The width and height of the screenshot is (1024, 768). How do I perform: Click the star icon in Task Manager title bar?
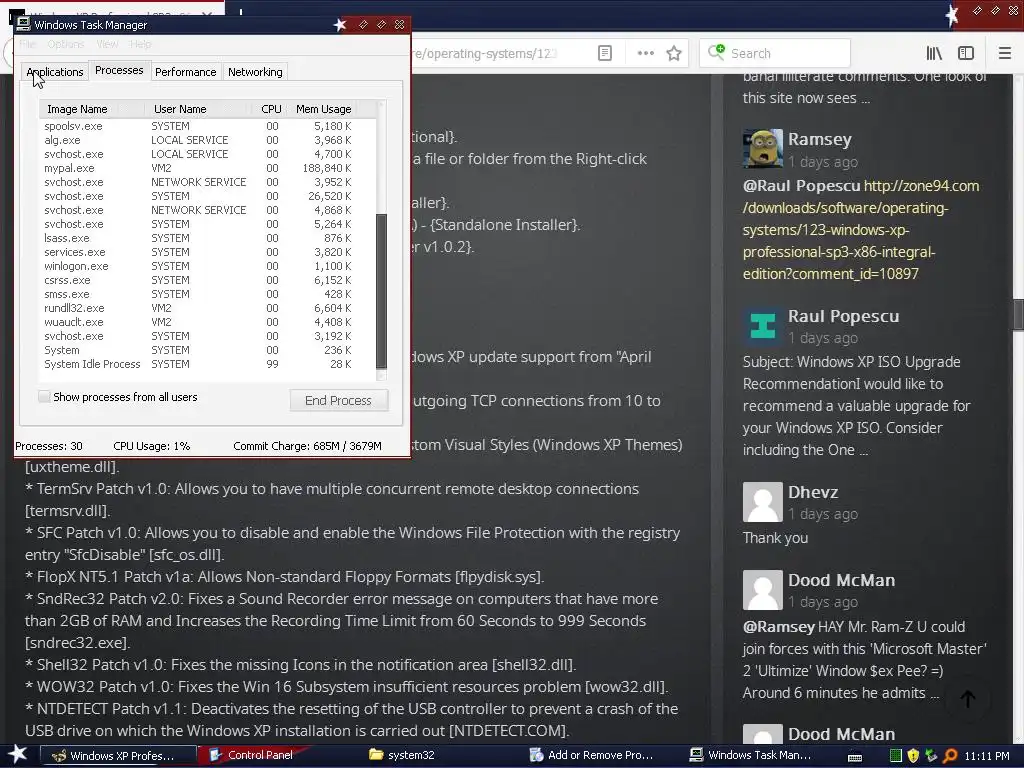[x=340, y=25]
